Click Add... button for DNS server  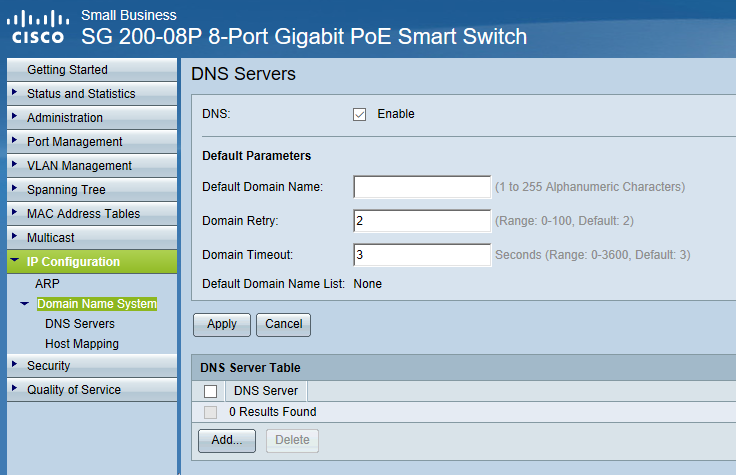pyautogui.click(x=227, y=441)
